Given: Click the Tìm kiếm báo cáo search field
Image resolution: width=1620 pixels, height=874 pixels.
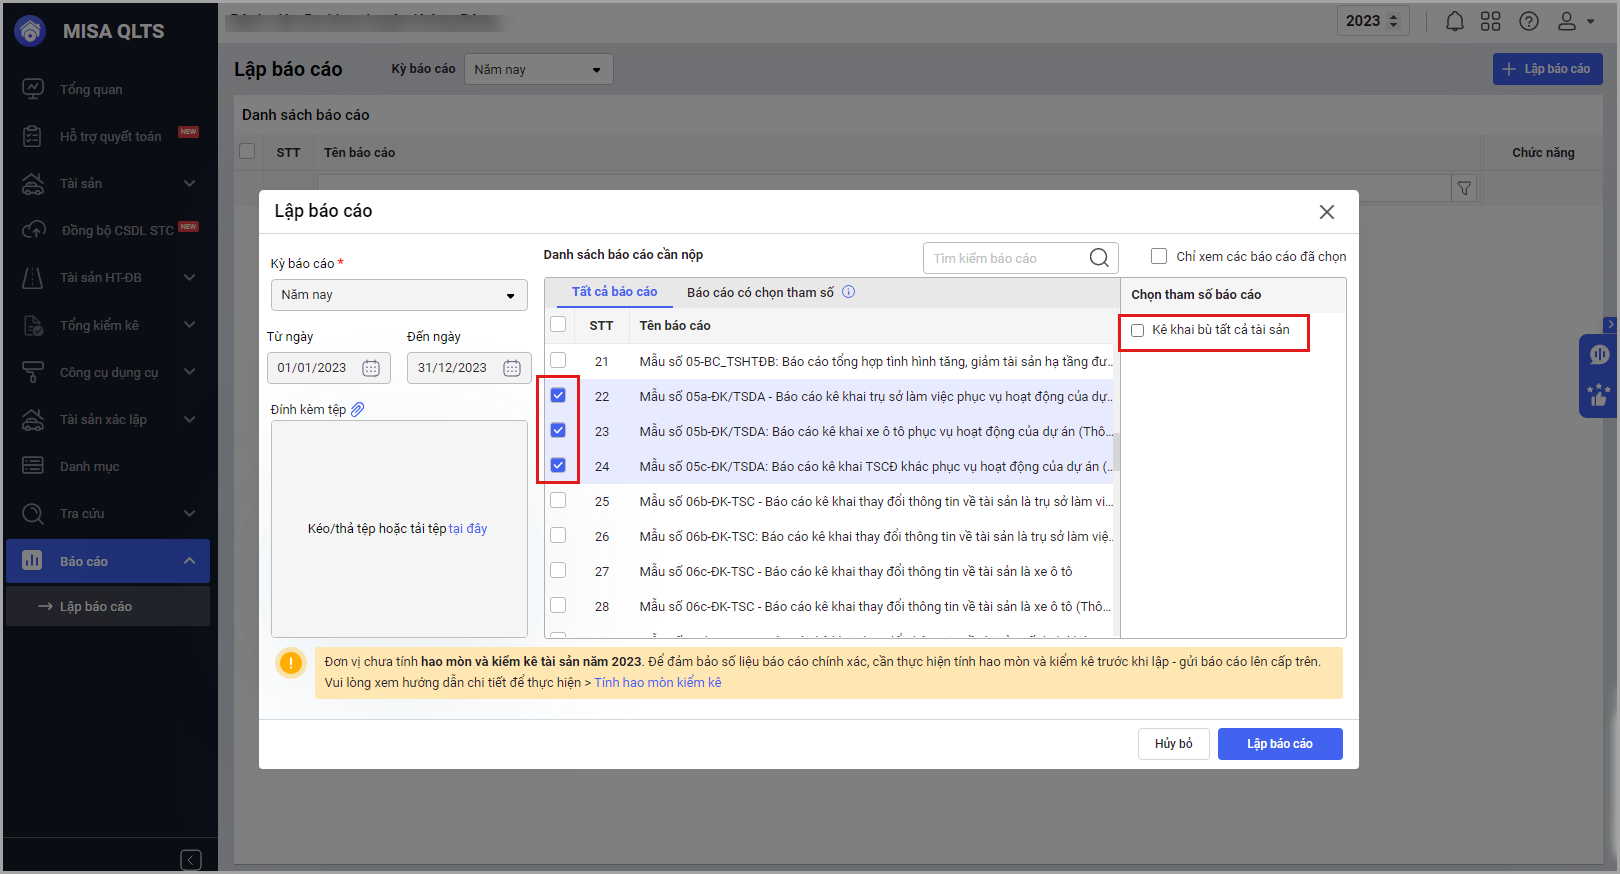Looking at the screenshot, I should [x=1005, y=258].
